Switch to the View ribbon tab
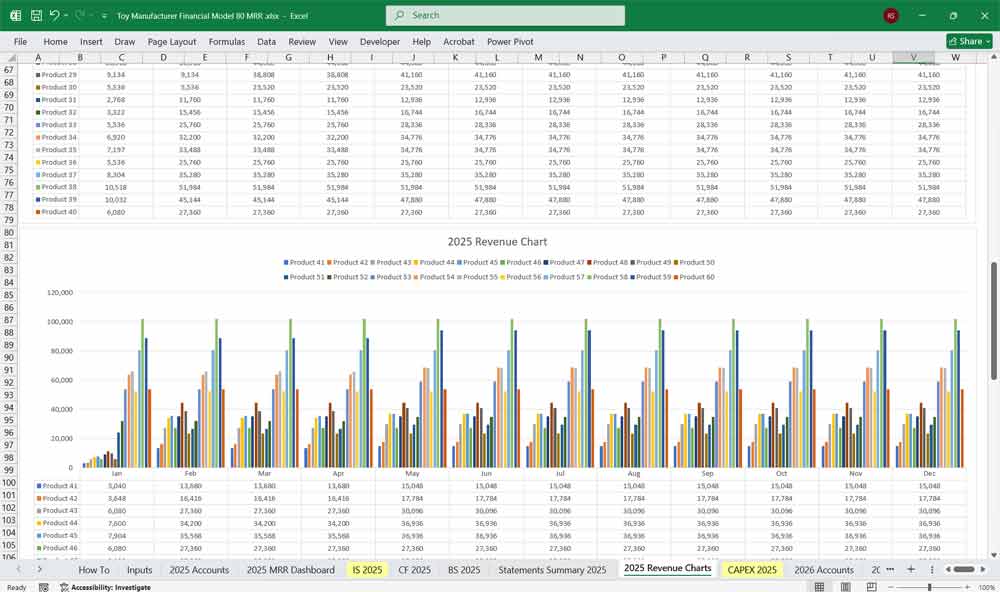 click(338, 41)
